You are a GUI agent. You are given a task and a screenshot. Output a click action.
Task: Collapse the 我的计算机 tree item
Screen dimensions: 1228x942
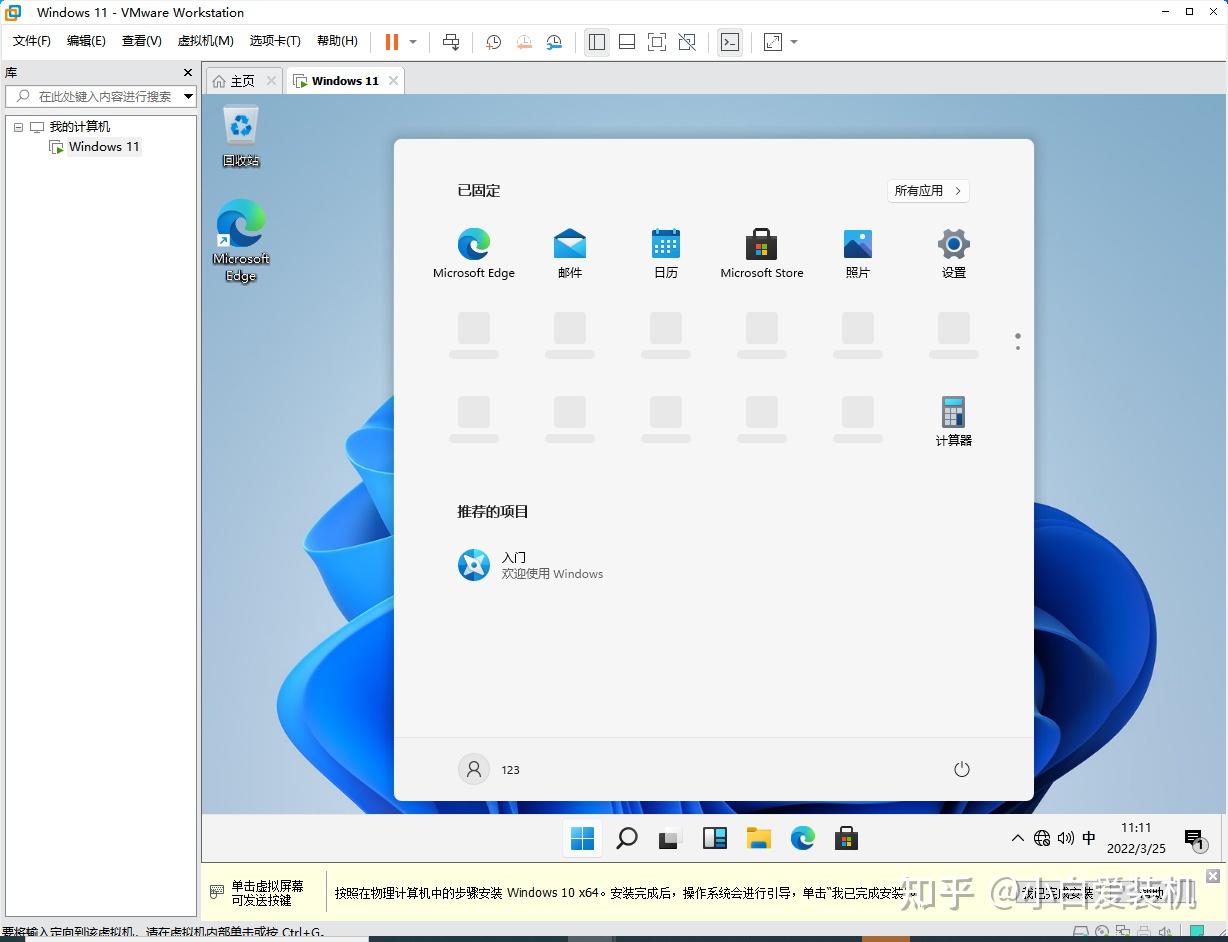pos(17,126)
